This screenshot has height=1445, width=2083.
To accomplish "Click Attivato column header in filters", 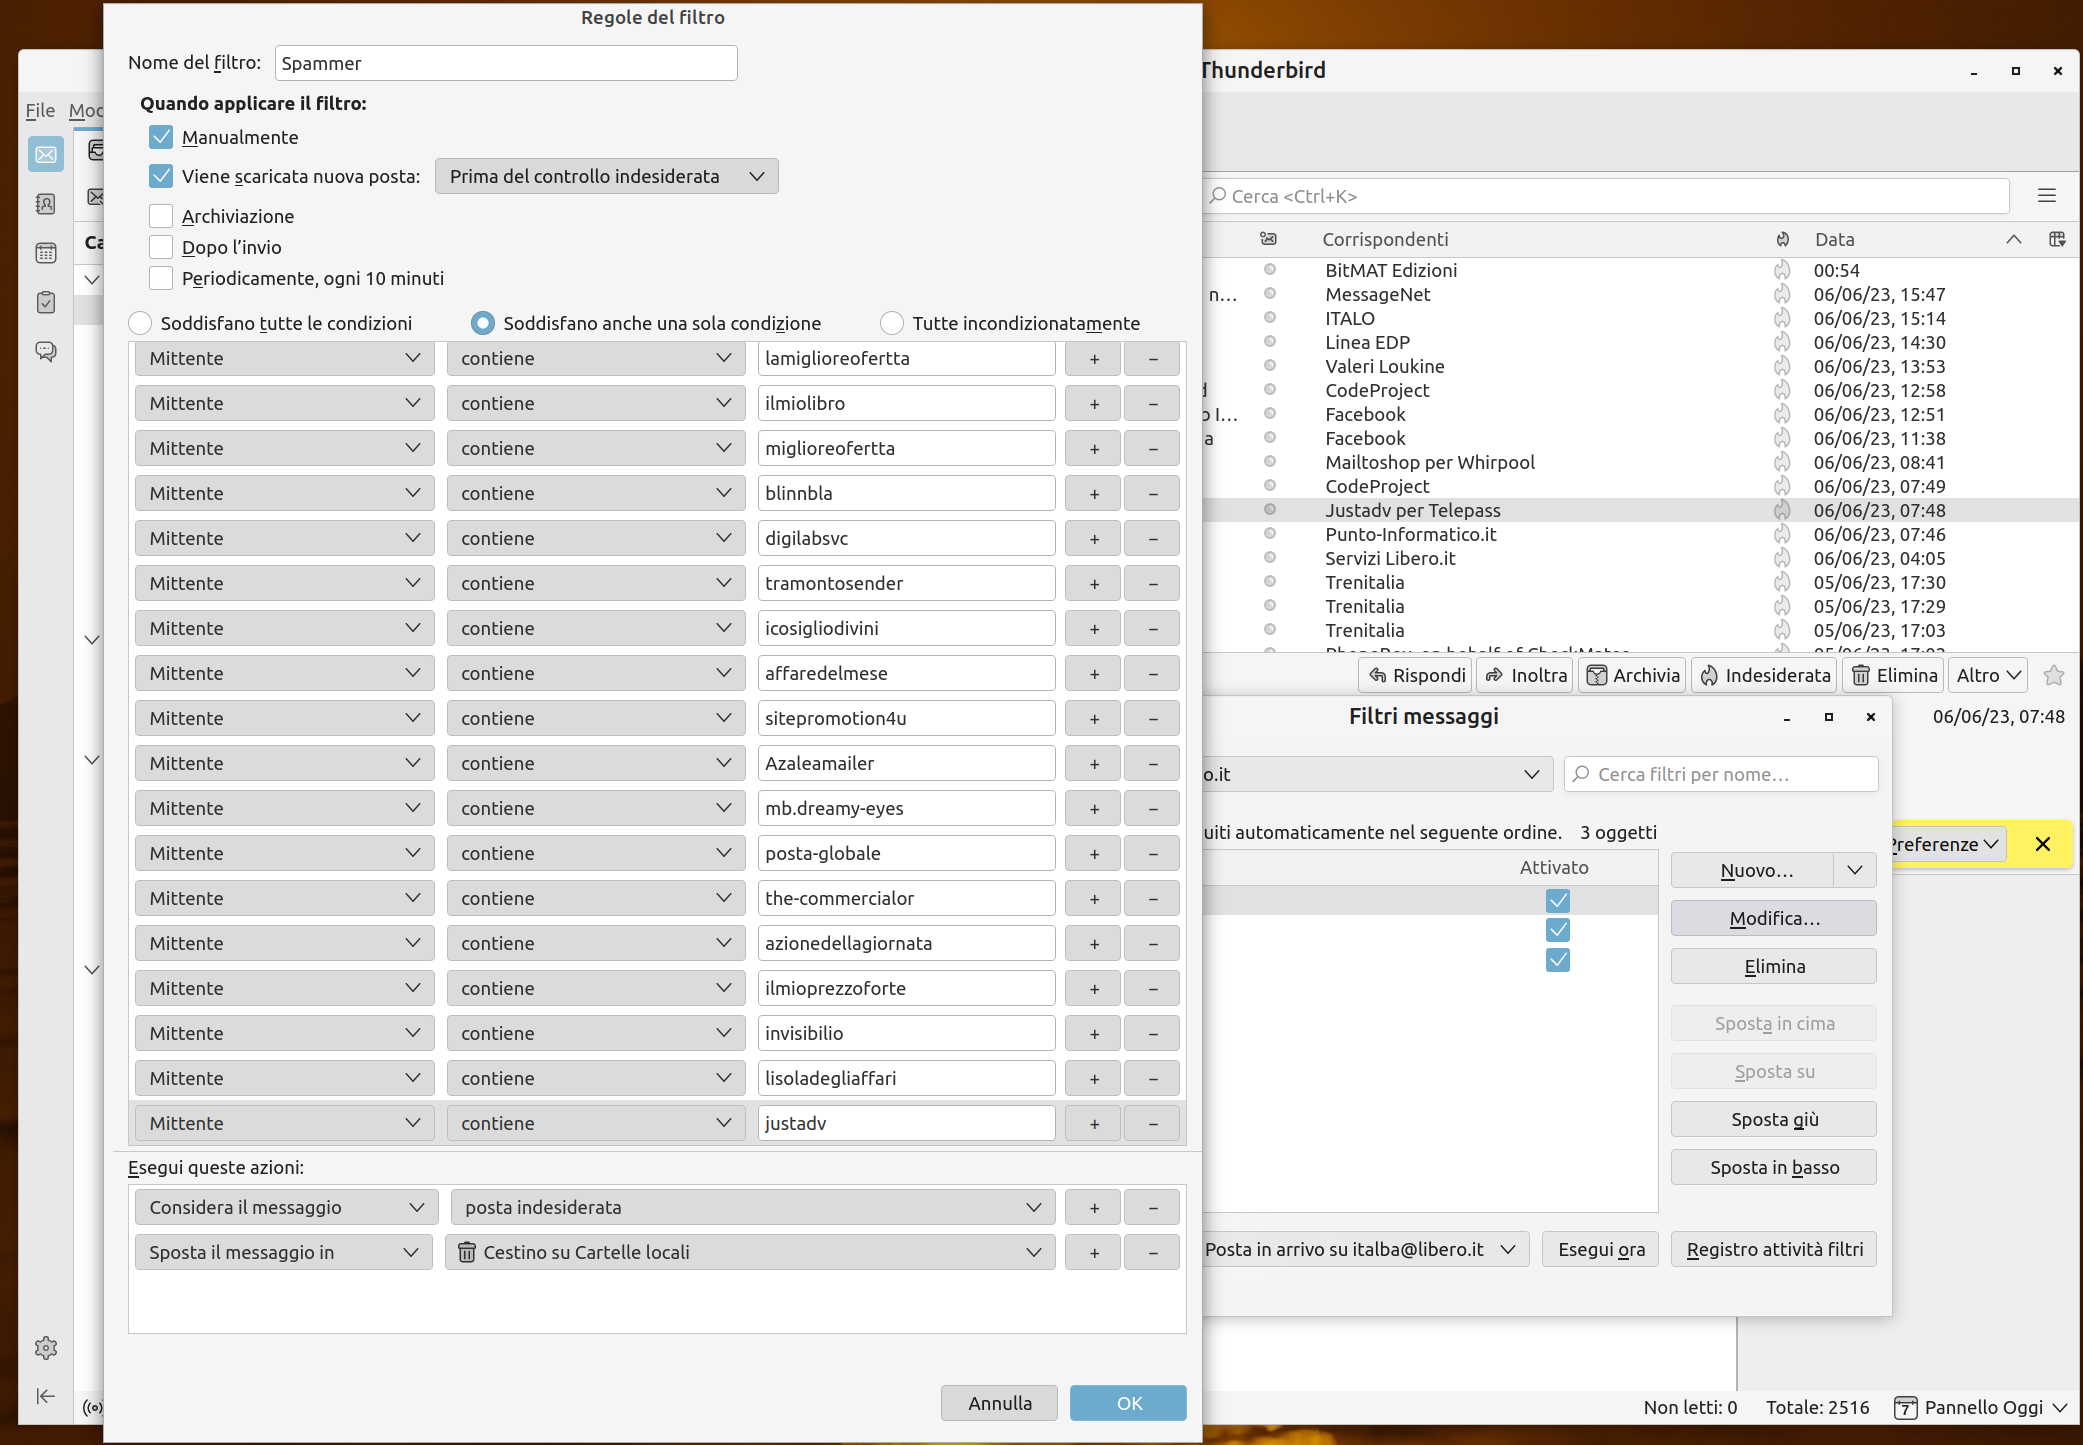I will pos(1554,867).
